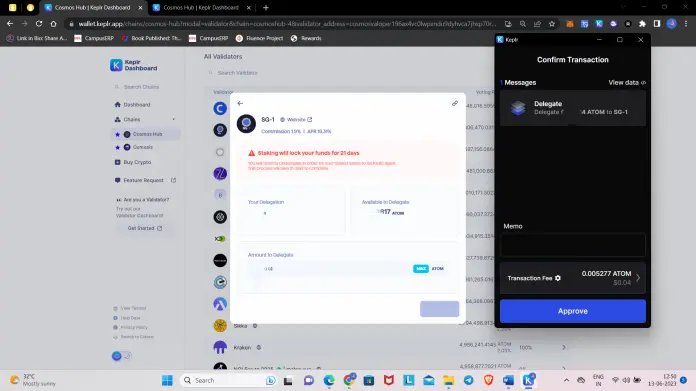Screen dimensions: 696x391
Task: Open the Keplr extension icon in toolbar
Action: pyautogui.click(x=599, y=24)
